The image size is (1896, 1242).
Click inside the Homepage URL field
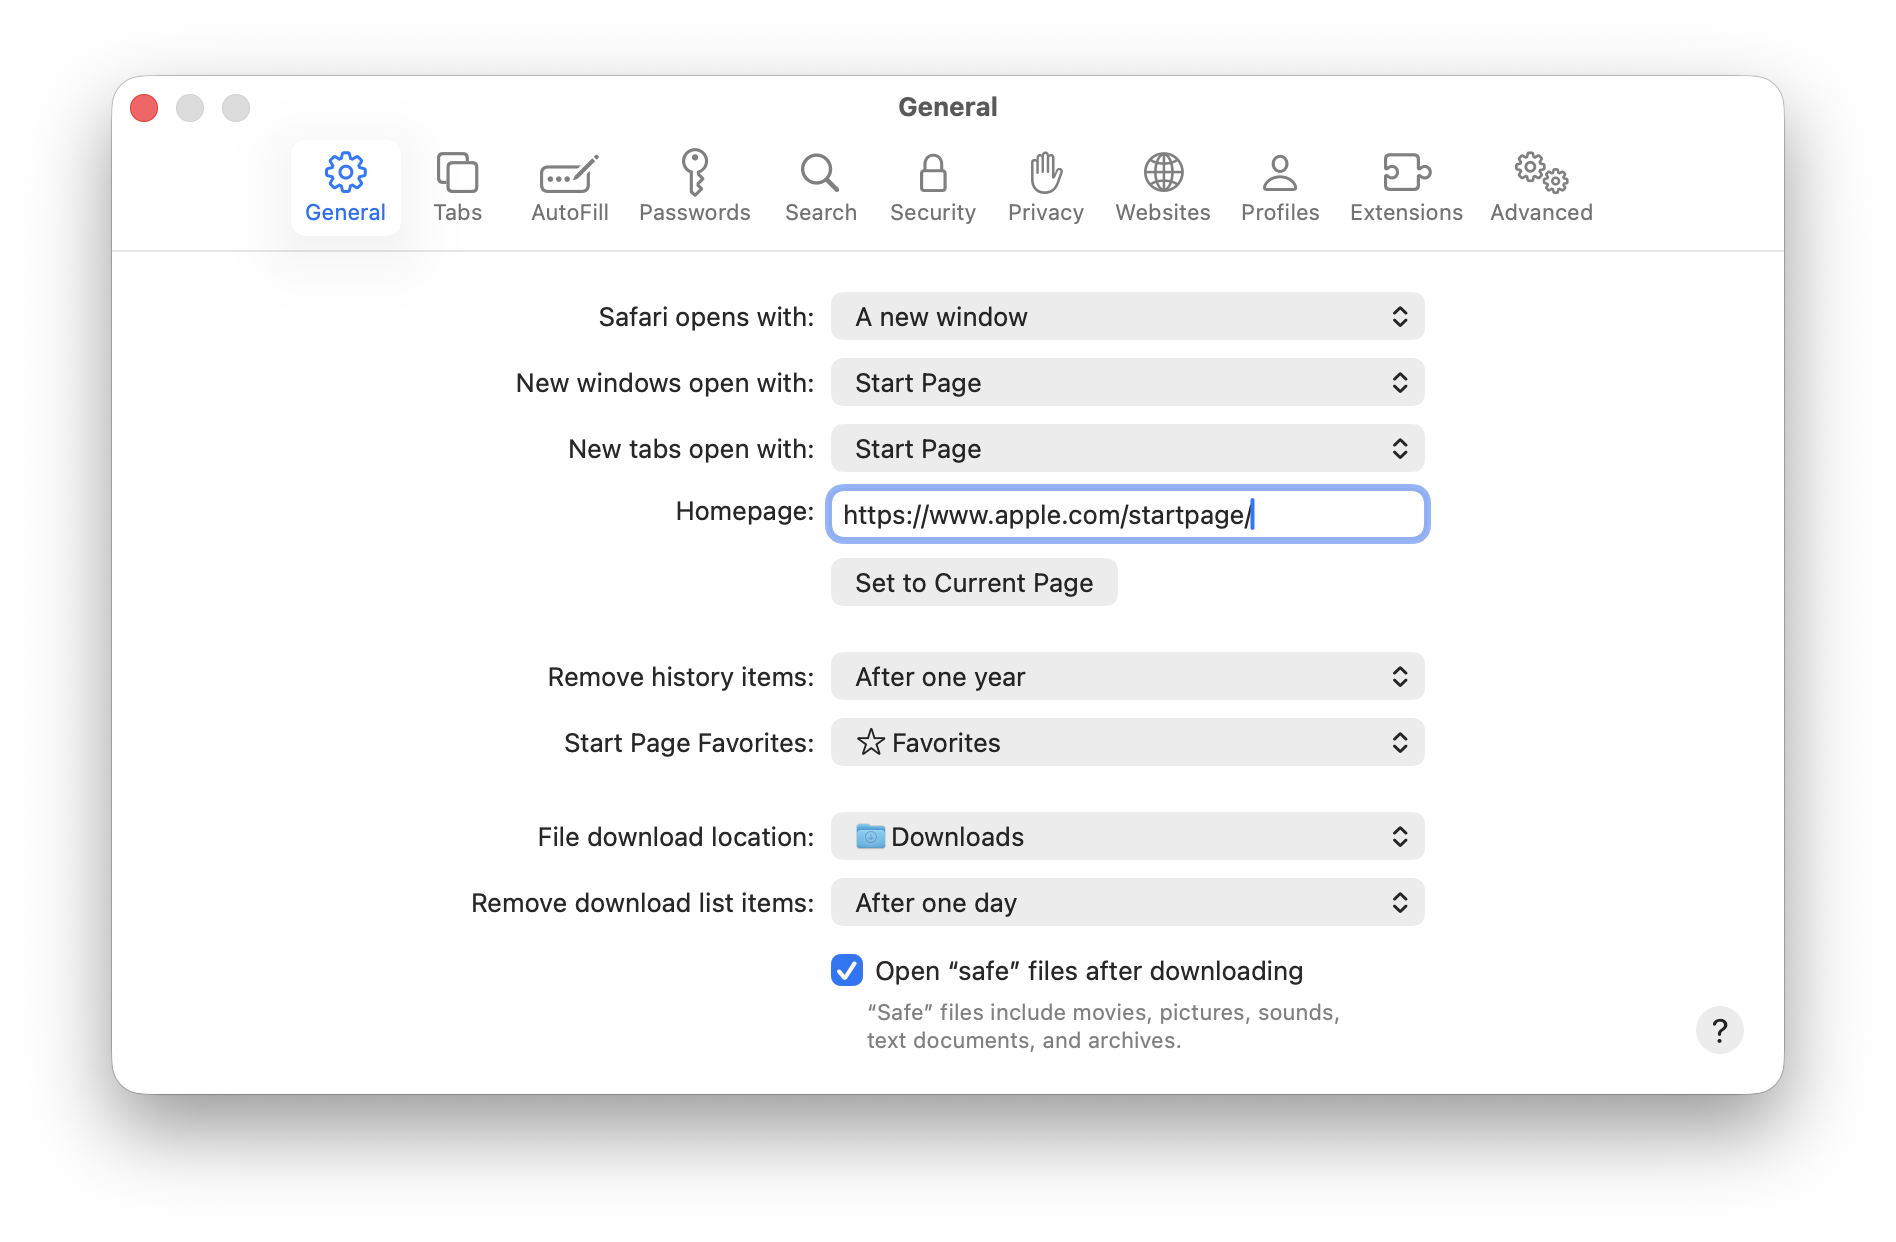[x=1127, y=515]
